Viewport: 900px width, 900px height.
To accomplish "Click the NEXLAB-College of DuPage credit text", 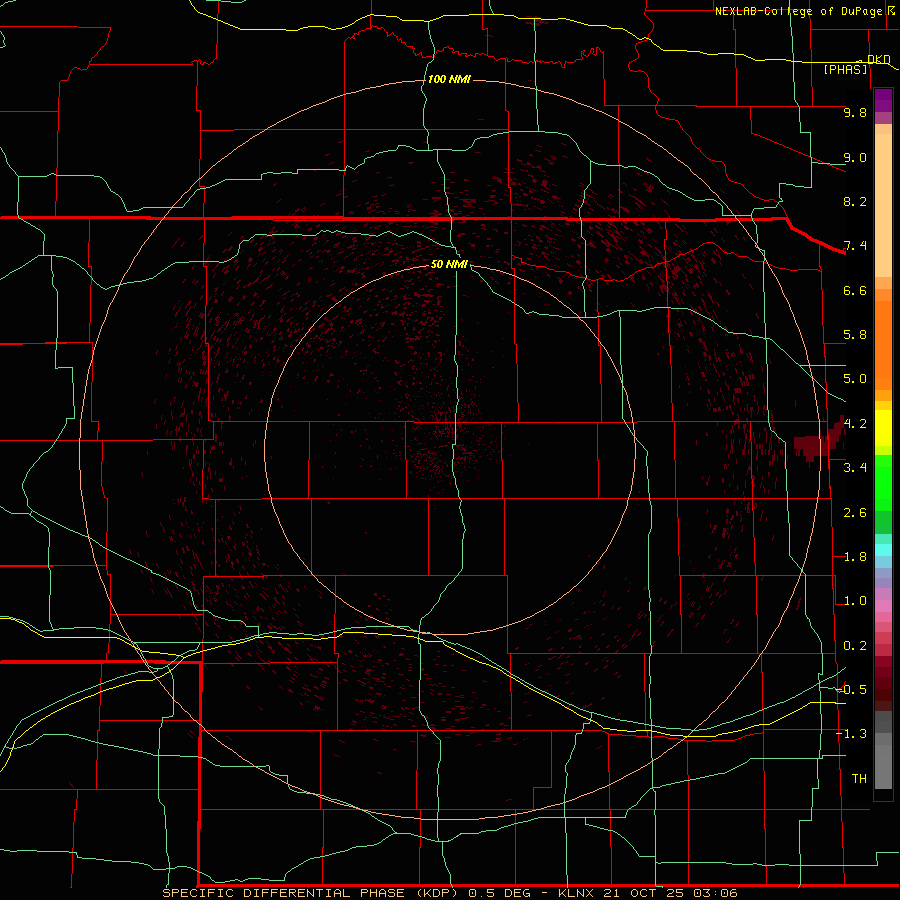I will pyautogui.click(x=804, y=11).
